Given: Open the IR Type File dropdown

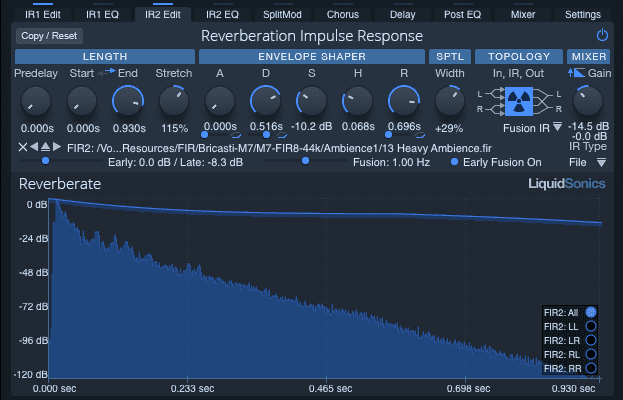Looking at the screenshot, I should [601, 162].
